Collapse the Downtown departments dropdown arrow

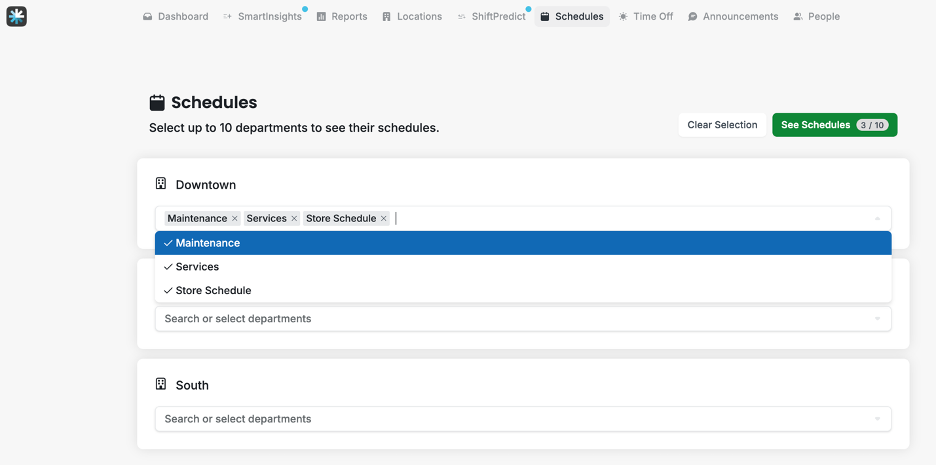877,219
